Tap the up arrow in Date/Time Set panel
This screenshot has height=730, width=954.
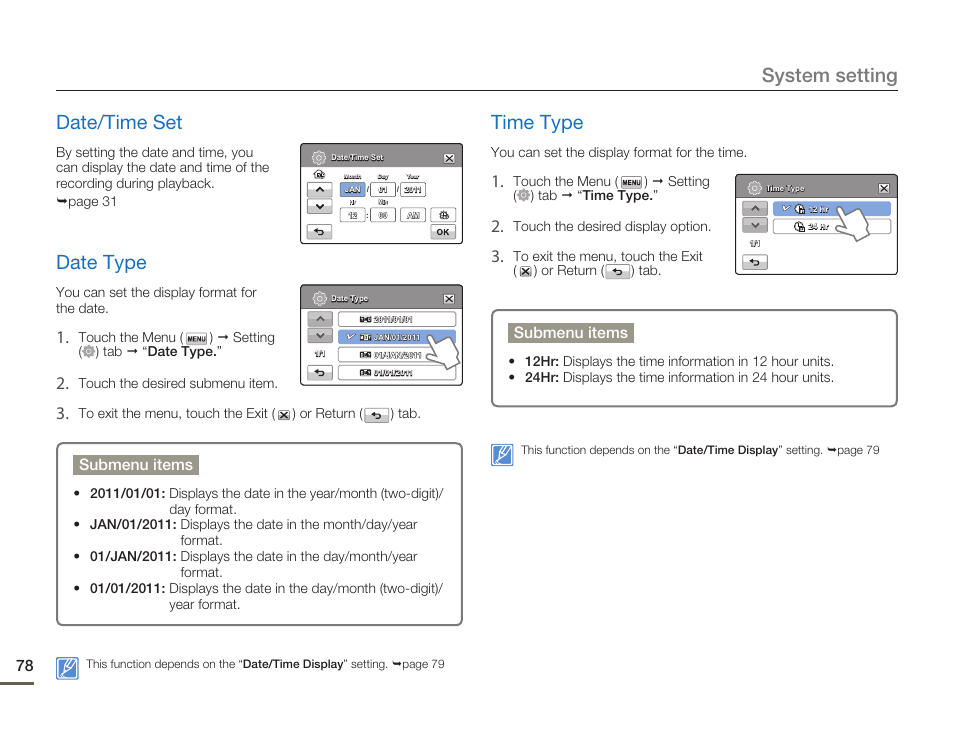319,190
